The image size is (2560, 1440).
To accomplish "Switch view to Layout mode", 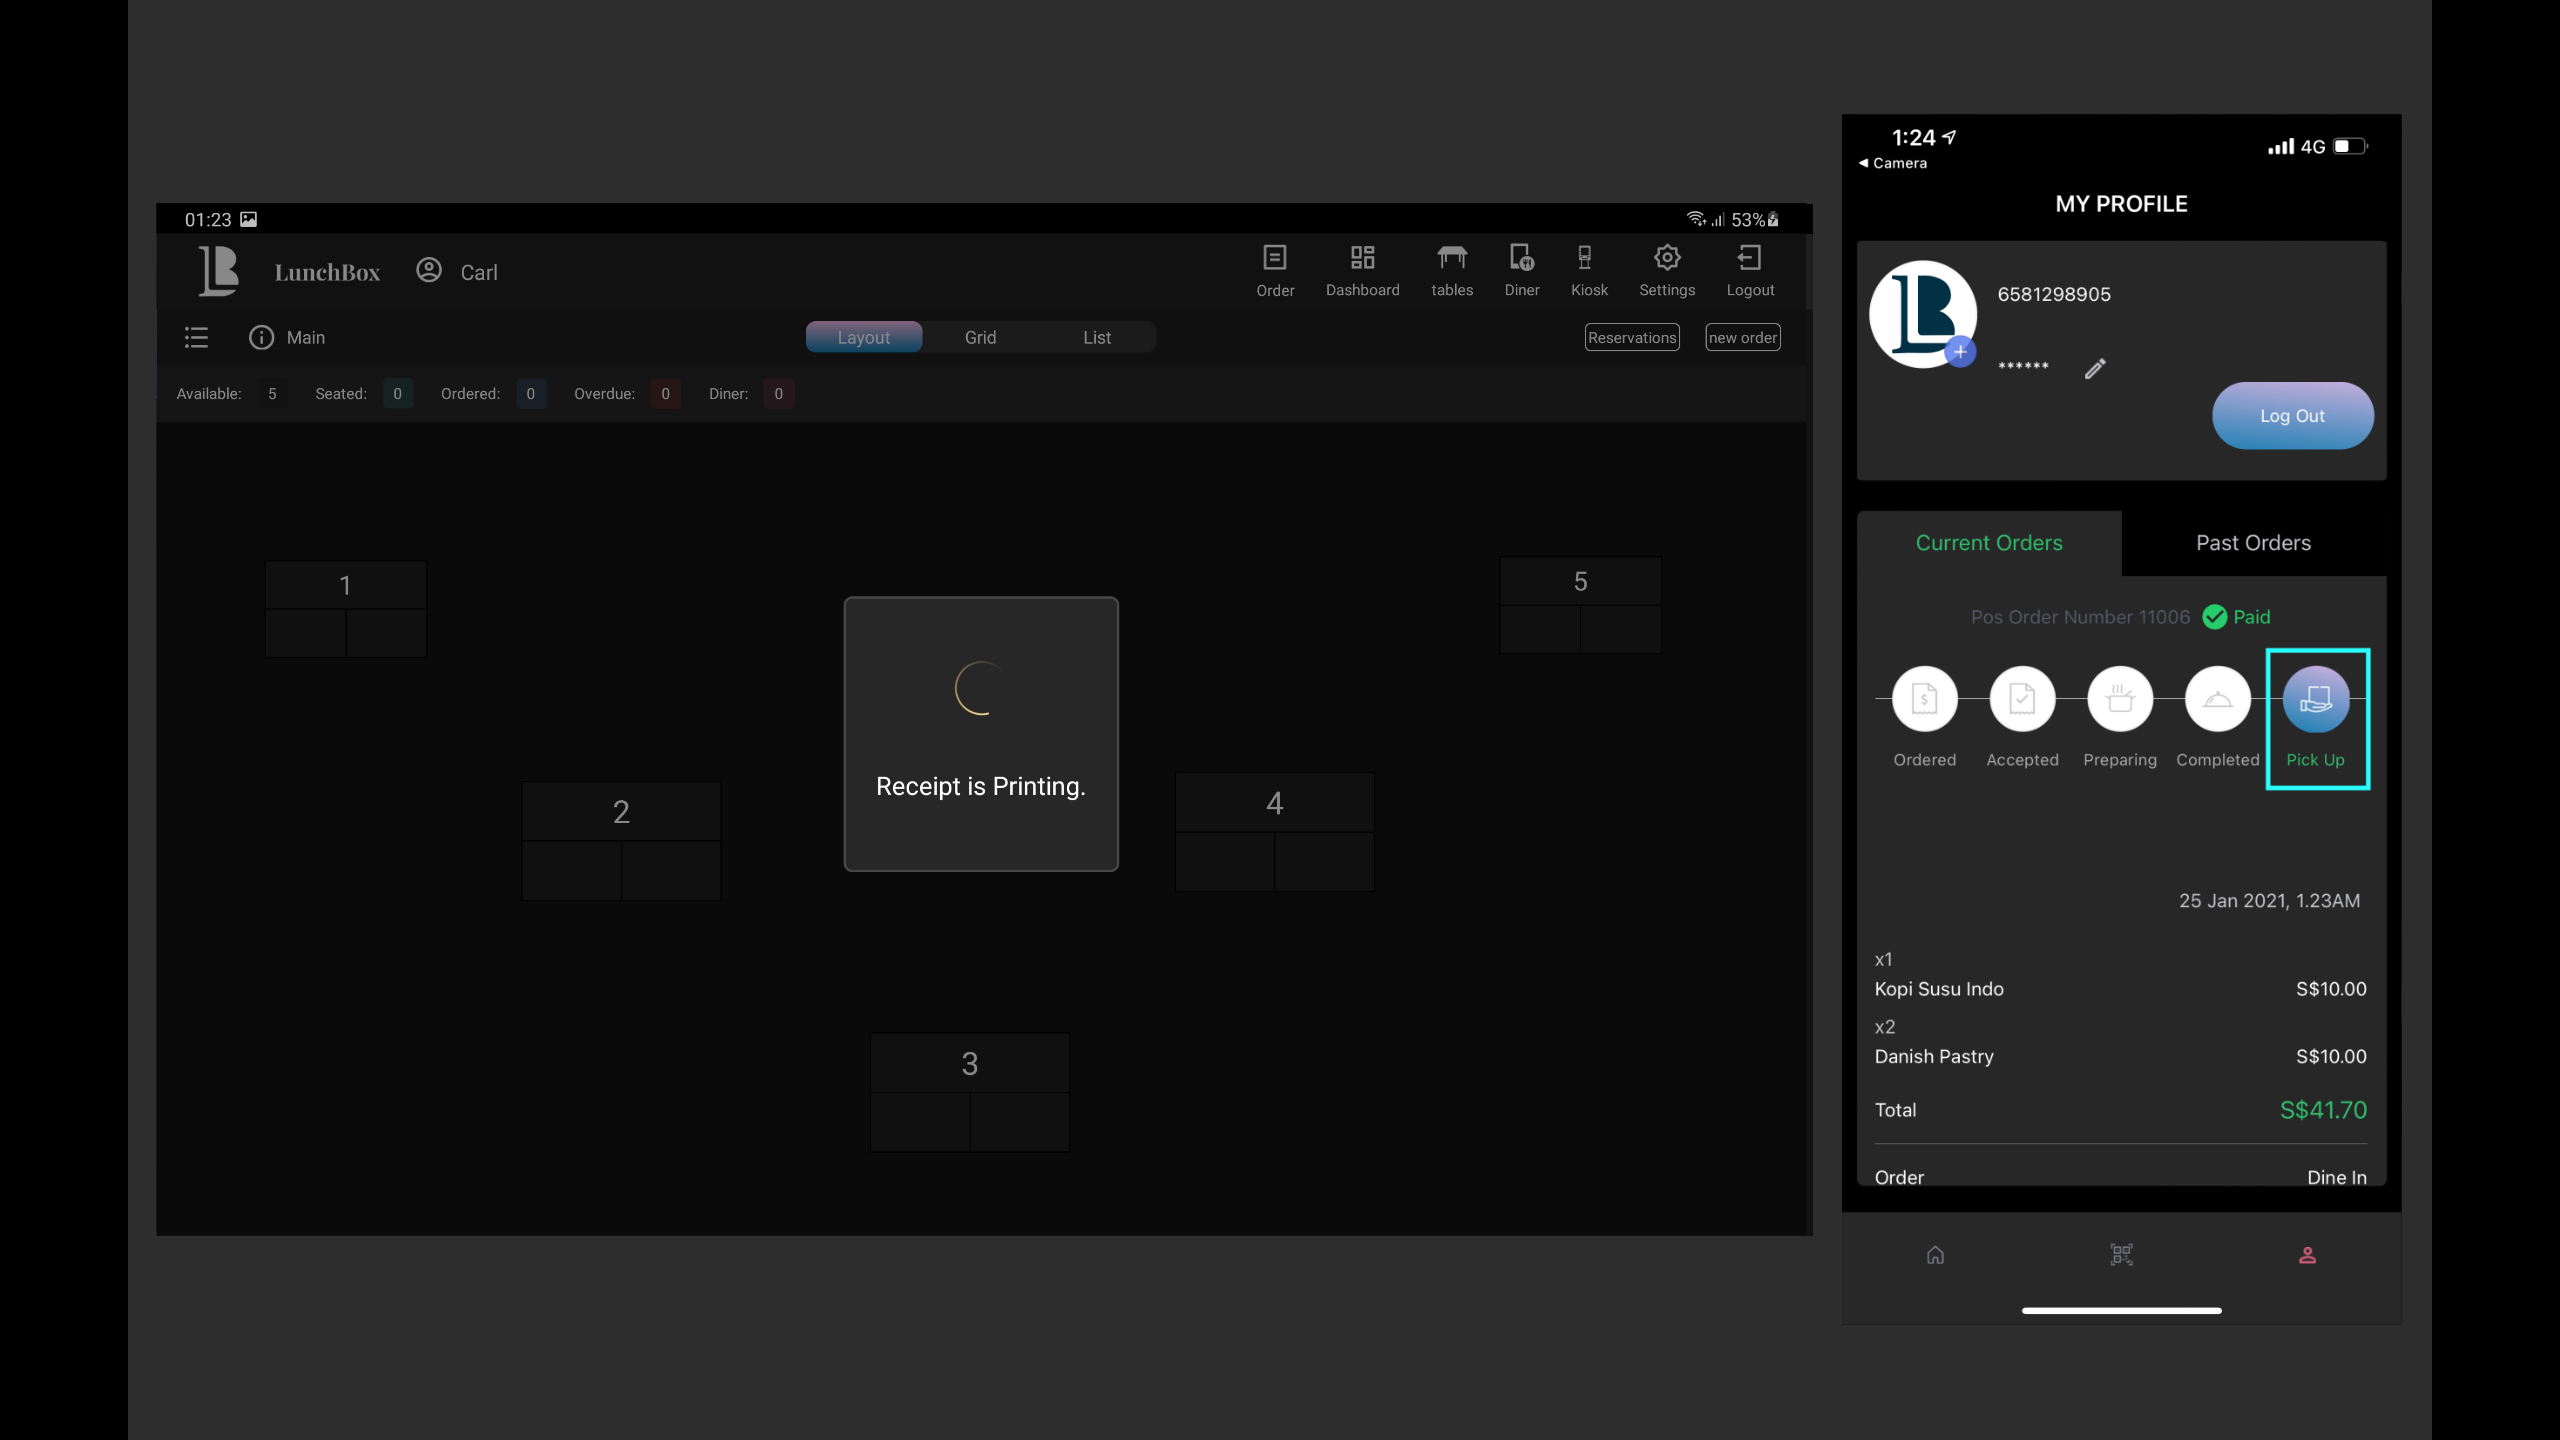I will pos(863,337).
